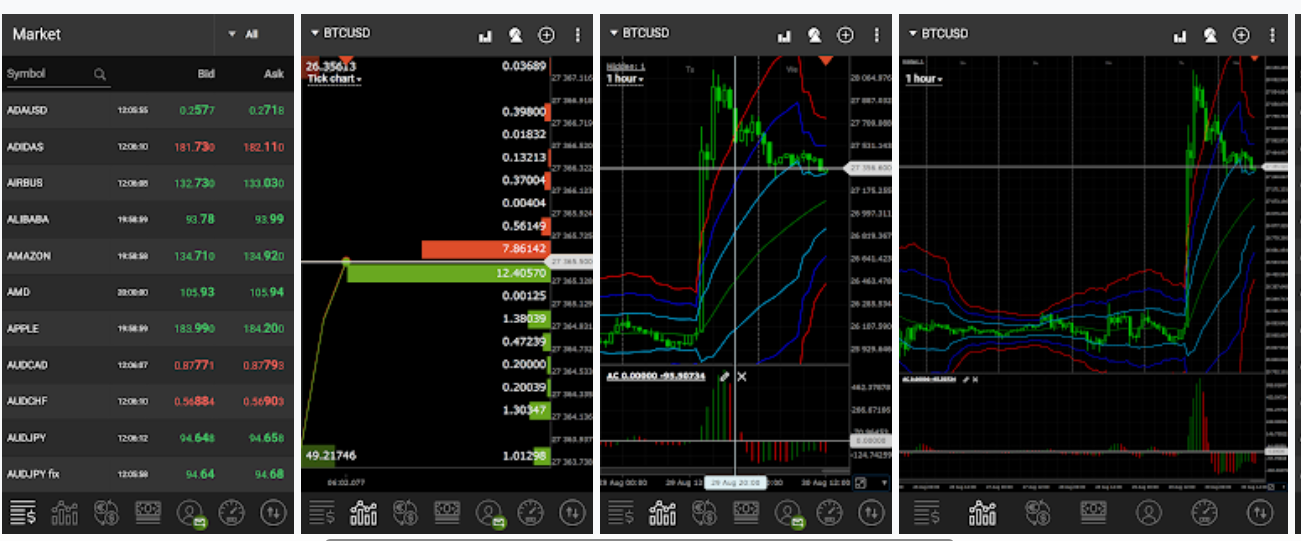
Task: Select AUDCAD row in Market list
Action: (x=147, y=365)
